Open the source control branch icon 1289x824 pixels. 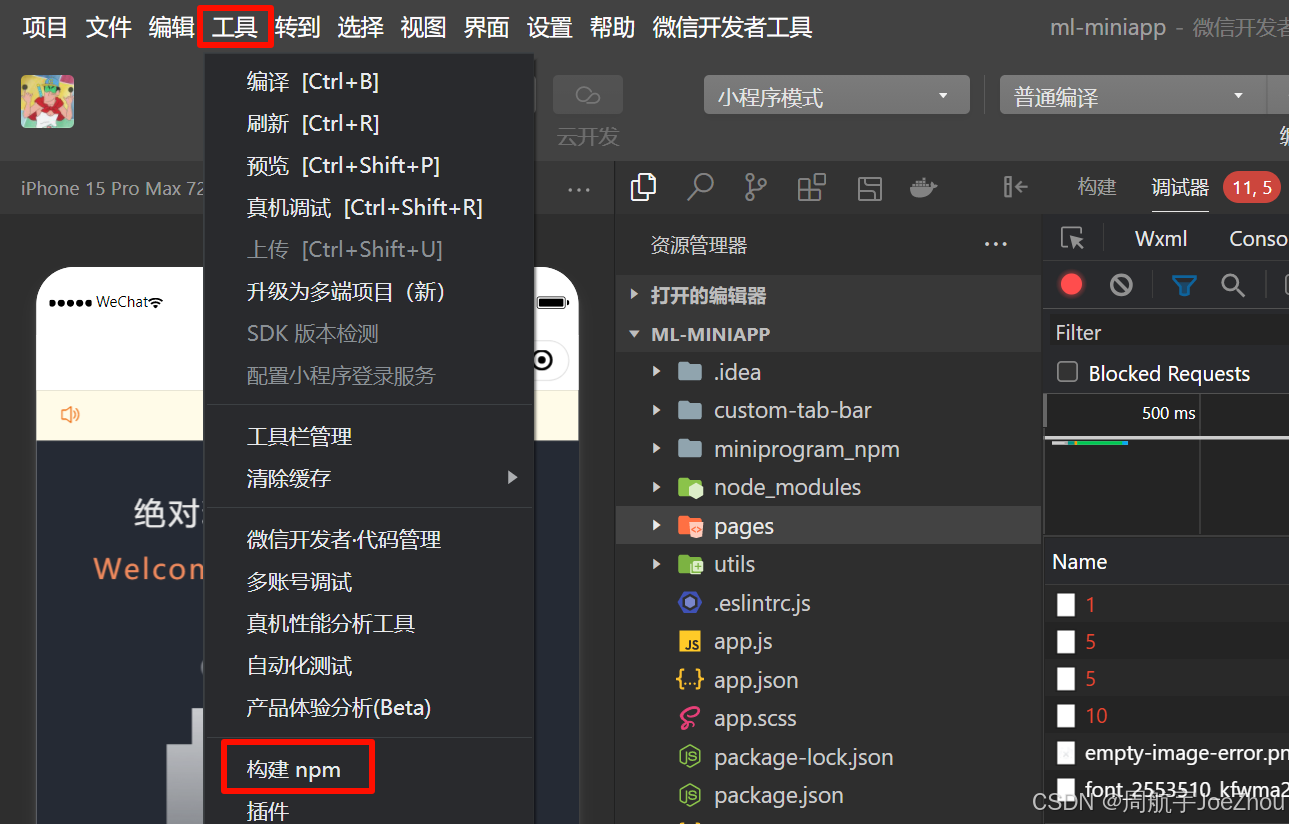[757, 187]
